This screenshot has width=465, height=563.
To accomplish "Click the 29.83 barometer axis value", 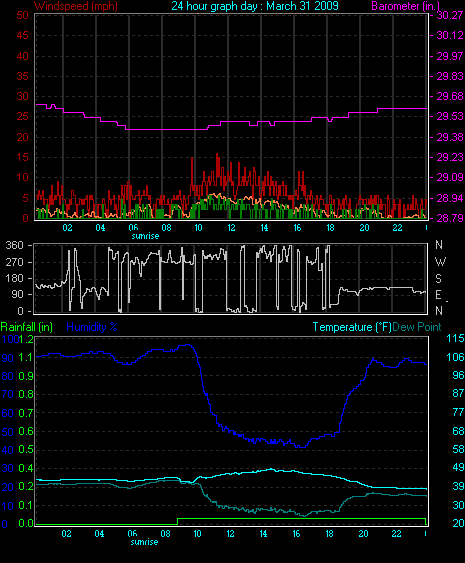I will pos(450,76).
